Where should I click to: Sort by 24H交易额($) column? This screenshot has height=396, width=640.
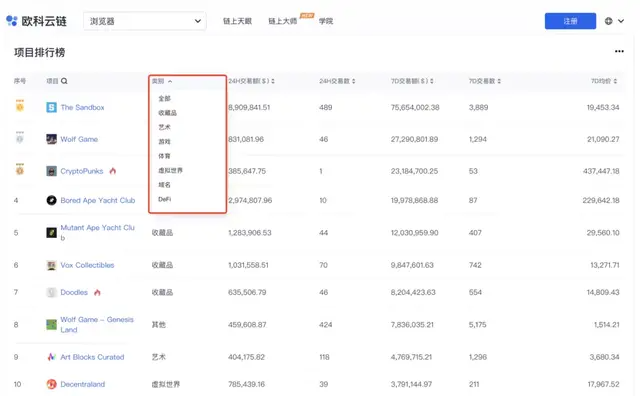coord(251,81)
